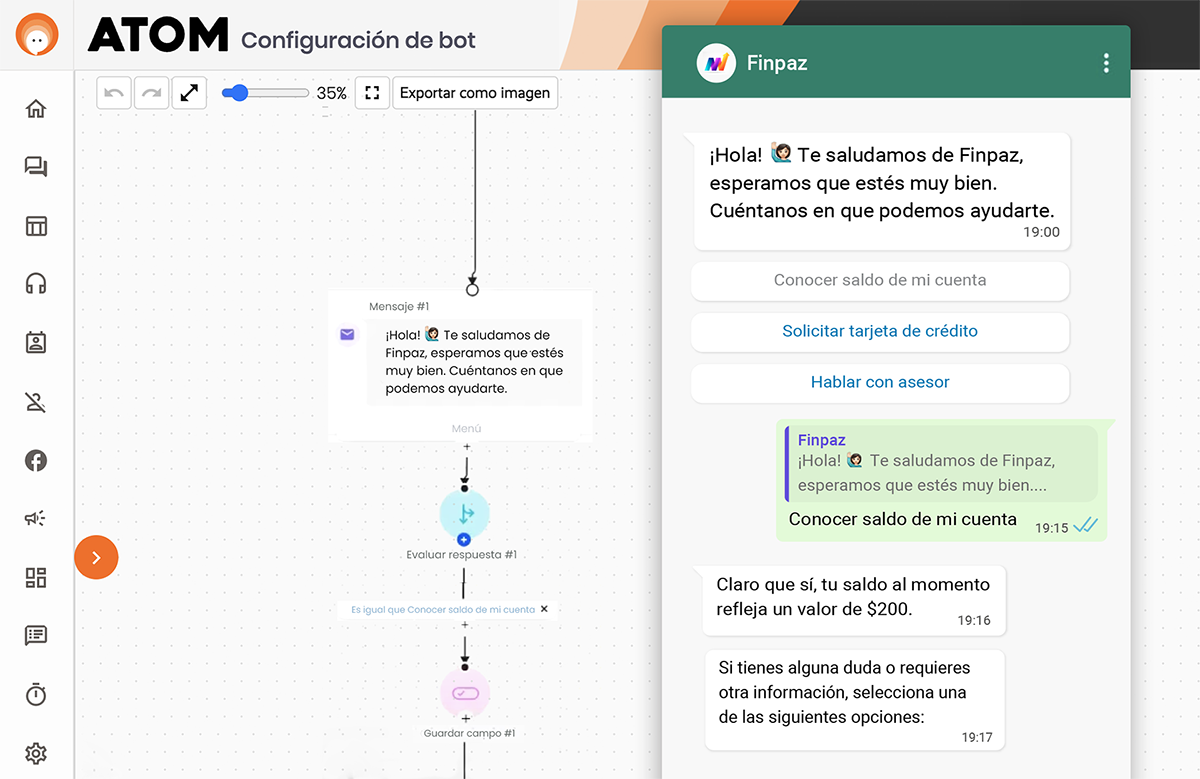Screen dimensions: 1200x779
Task: Click Configuración de bot heading
Action: [x=358, y=41]
